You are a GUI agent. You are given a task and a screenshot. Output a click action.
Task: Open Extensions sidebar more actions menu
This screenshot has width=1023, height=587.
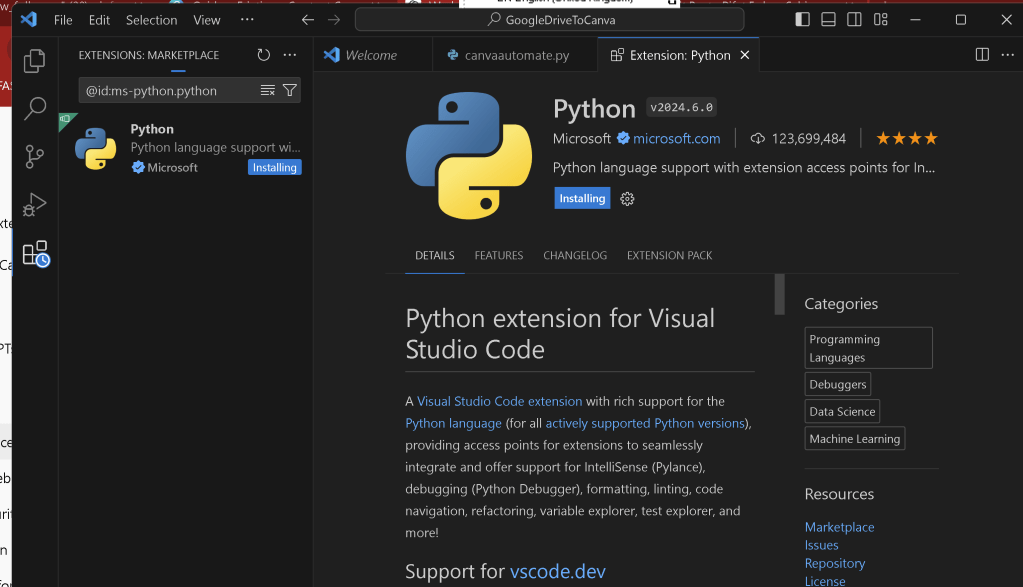click(x=290, y=55)
